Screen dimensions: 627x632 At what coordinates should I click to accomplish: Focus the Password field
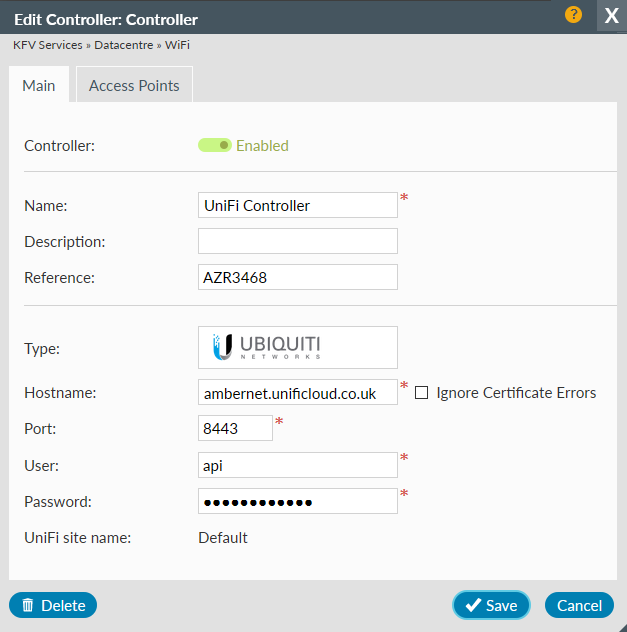tap(298, 501)
